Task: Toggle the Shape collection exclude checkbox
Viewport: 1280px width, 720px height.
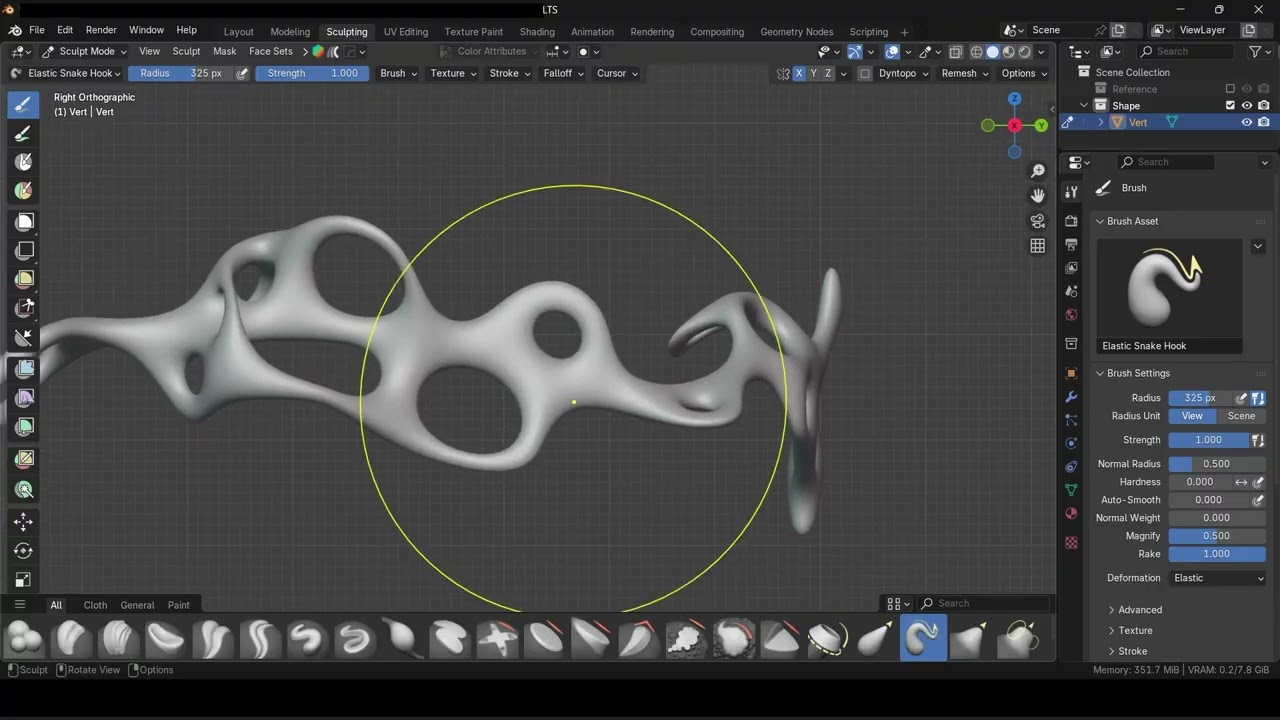Action: tap(1230, 105)
